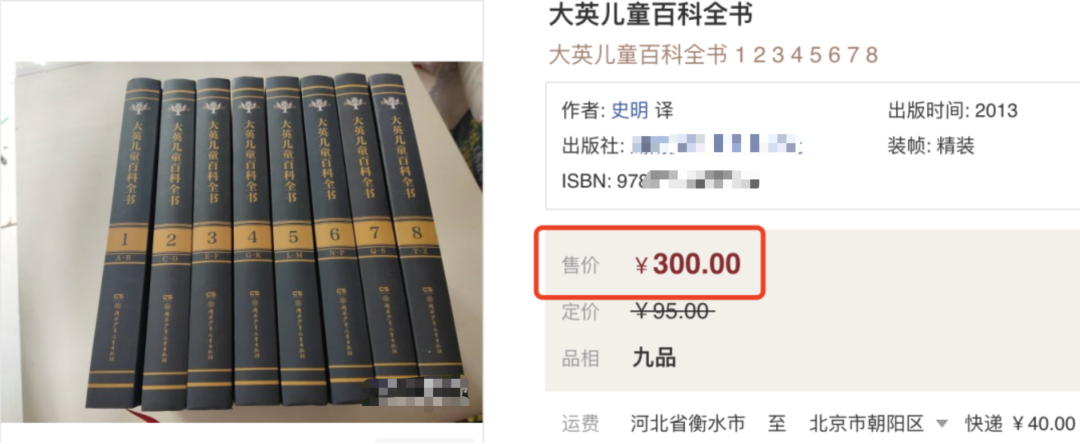Click the 大英儿童百科全书 main title heading
Viewport: 1080px width, 444px height.
(650, 16)
